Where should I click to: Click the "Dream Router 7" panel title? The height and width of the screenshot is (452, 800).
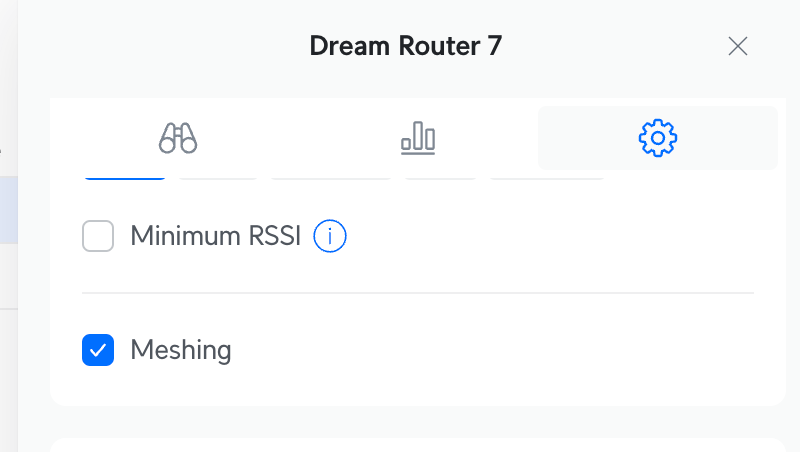pyautogui.click(x=405, y=46)
